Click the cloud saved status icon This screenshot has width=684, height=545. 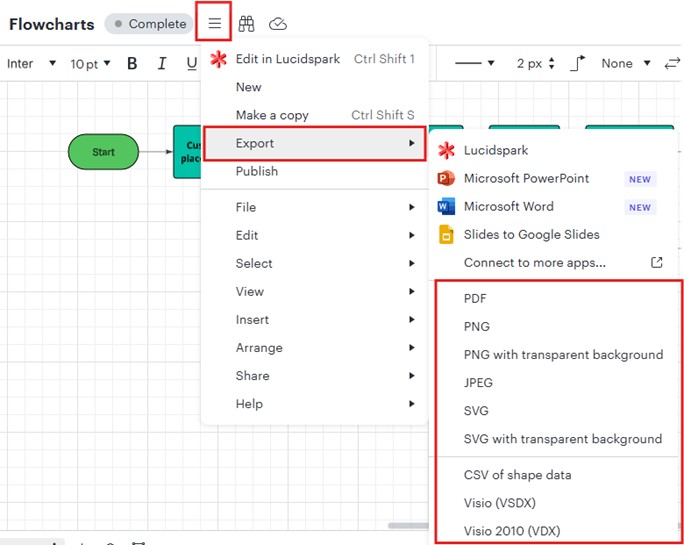[x=278, y=23]
